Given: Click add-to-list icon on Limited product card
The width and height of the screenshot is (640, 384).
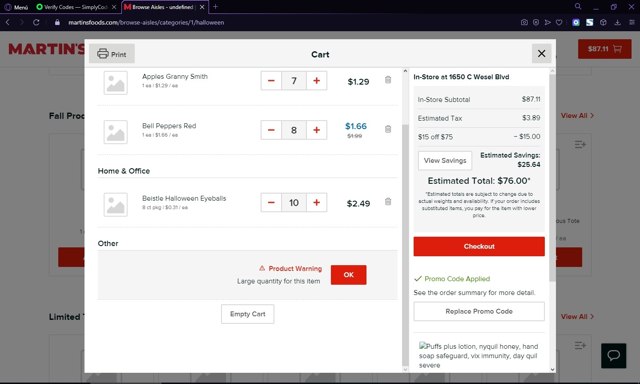Looking at the screenshot, I should pyautogui.click(x=580, y=346).
